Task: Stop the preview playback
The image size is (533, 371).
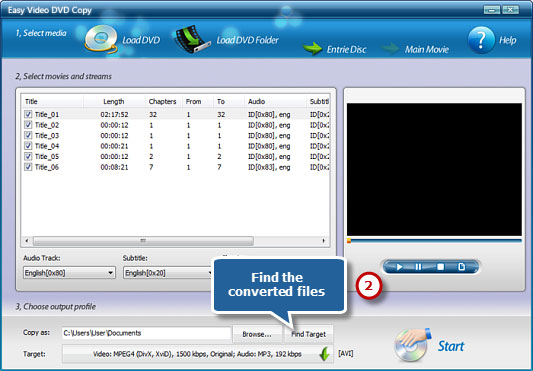Action: pyautogui.click(x=441, y=267)
